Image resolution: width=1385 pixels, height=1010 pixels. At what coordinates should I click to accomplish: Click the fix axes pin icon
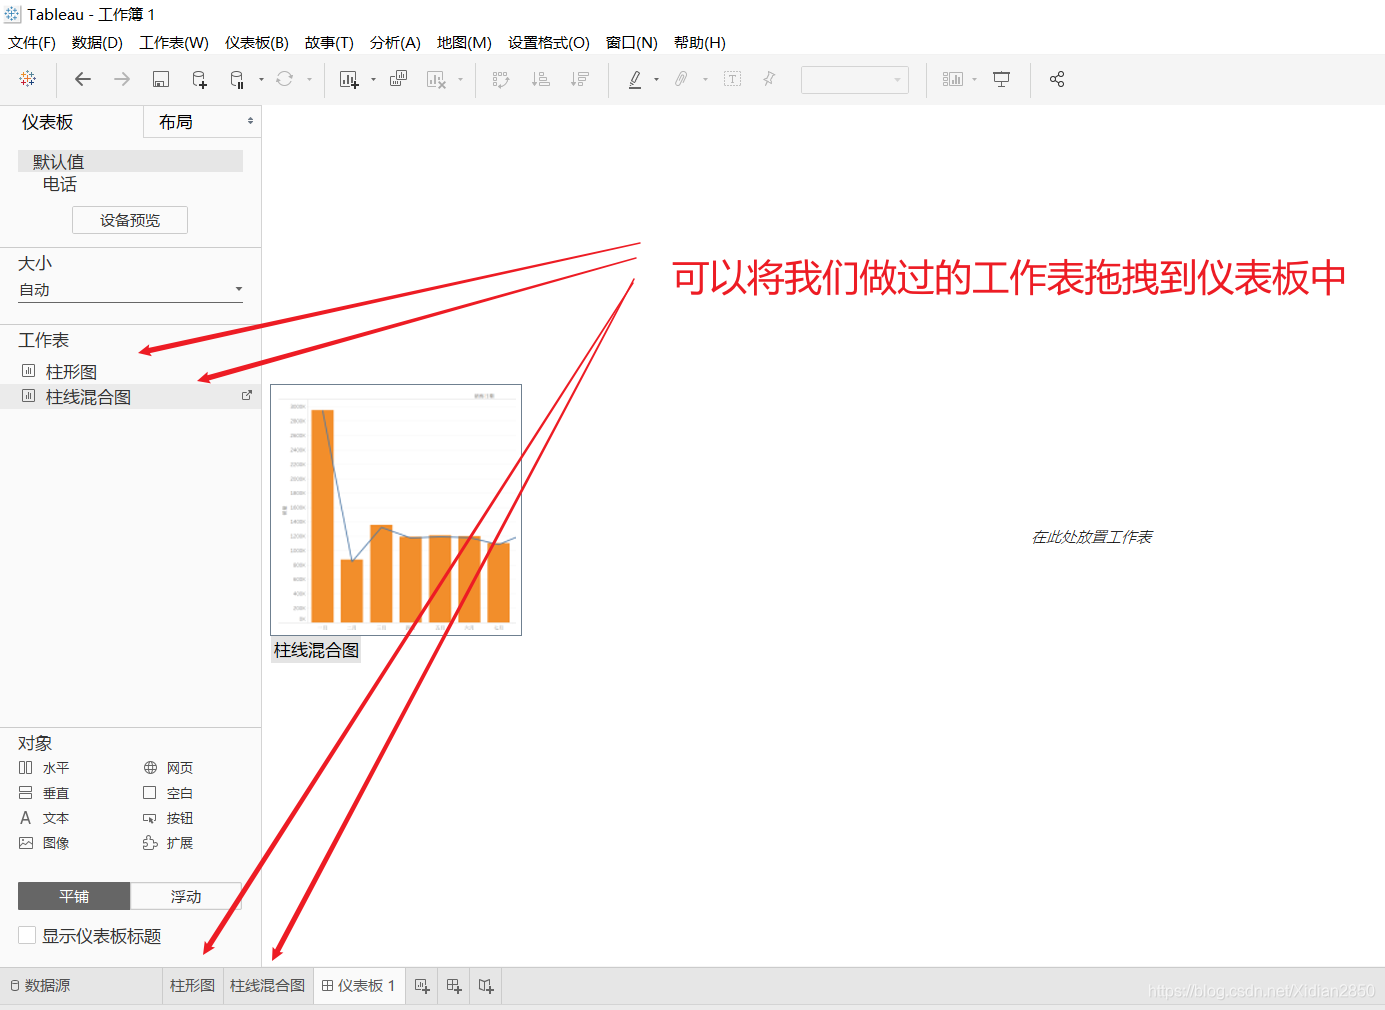pos(769,79)
